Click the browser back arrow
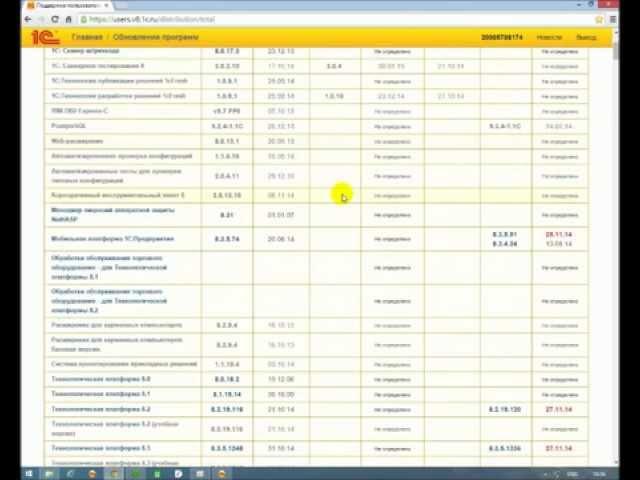 [x=30, y=19]
